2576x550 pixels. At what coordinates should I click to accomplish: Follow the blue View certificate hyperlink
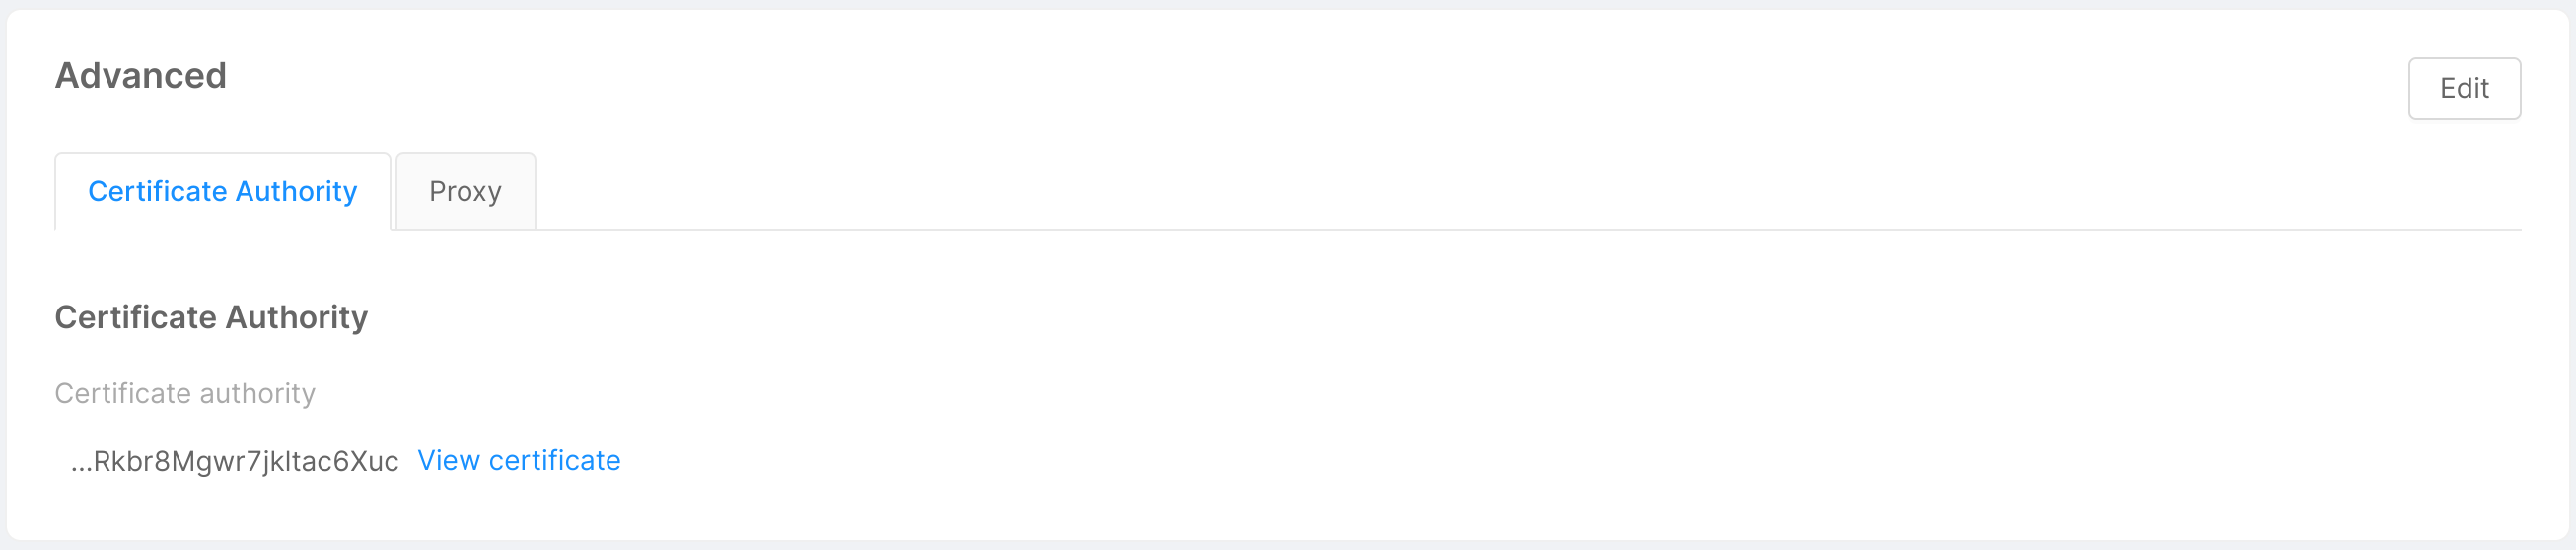(x=518, y=460)
